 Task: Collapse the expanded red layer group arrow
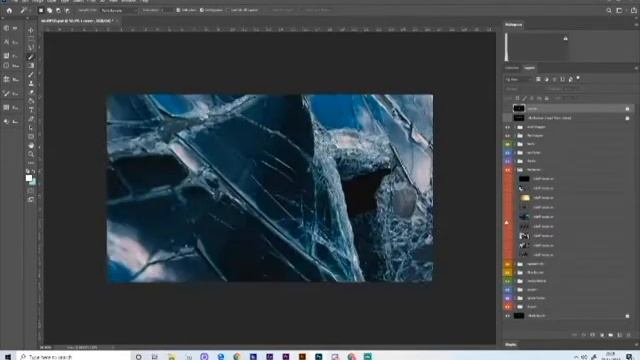tap(514, 170)
